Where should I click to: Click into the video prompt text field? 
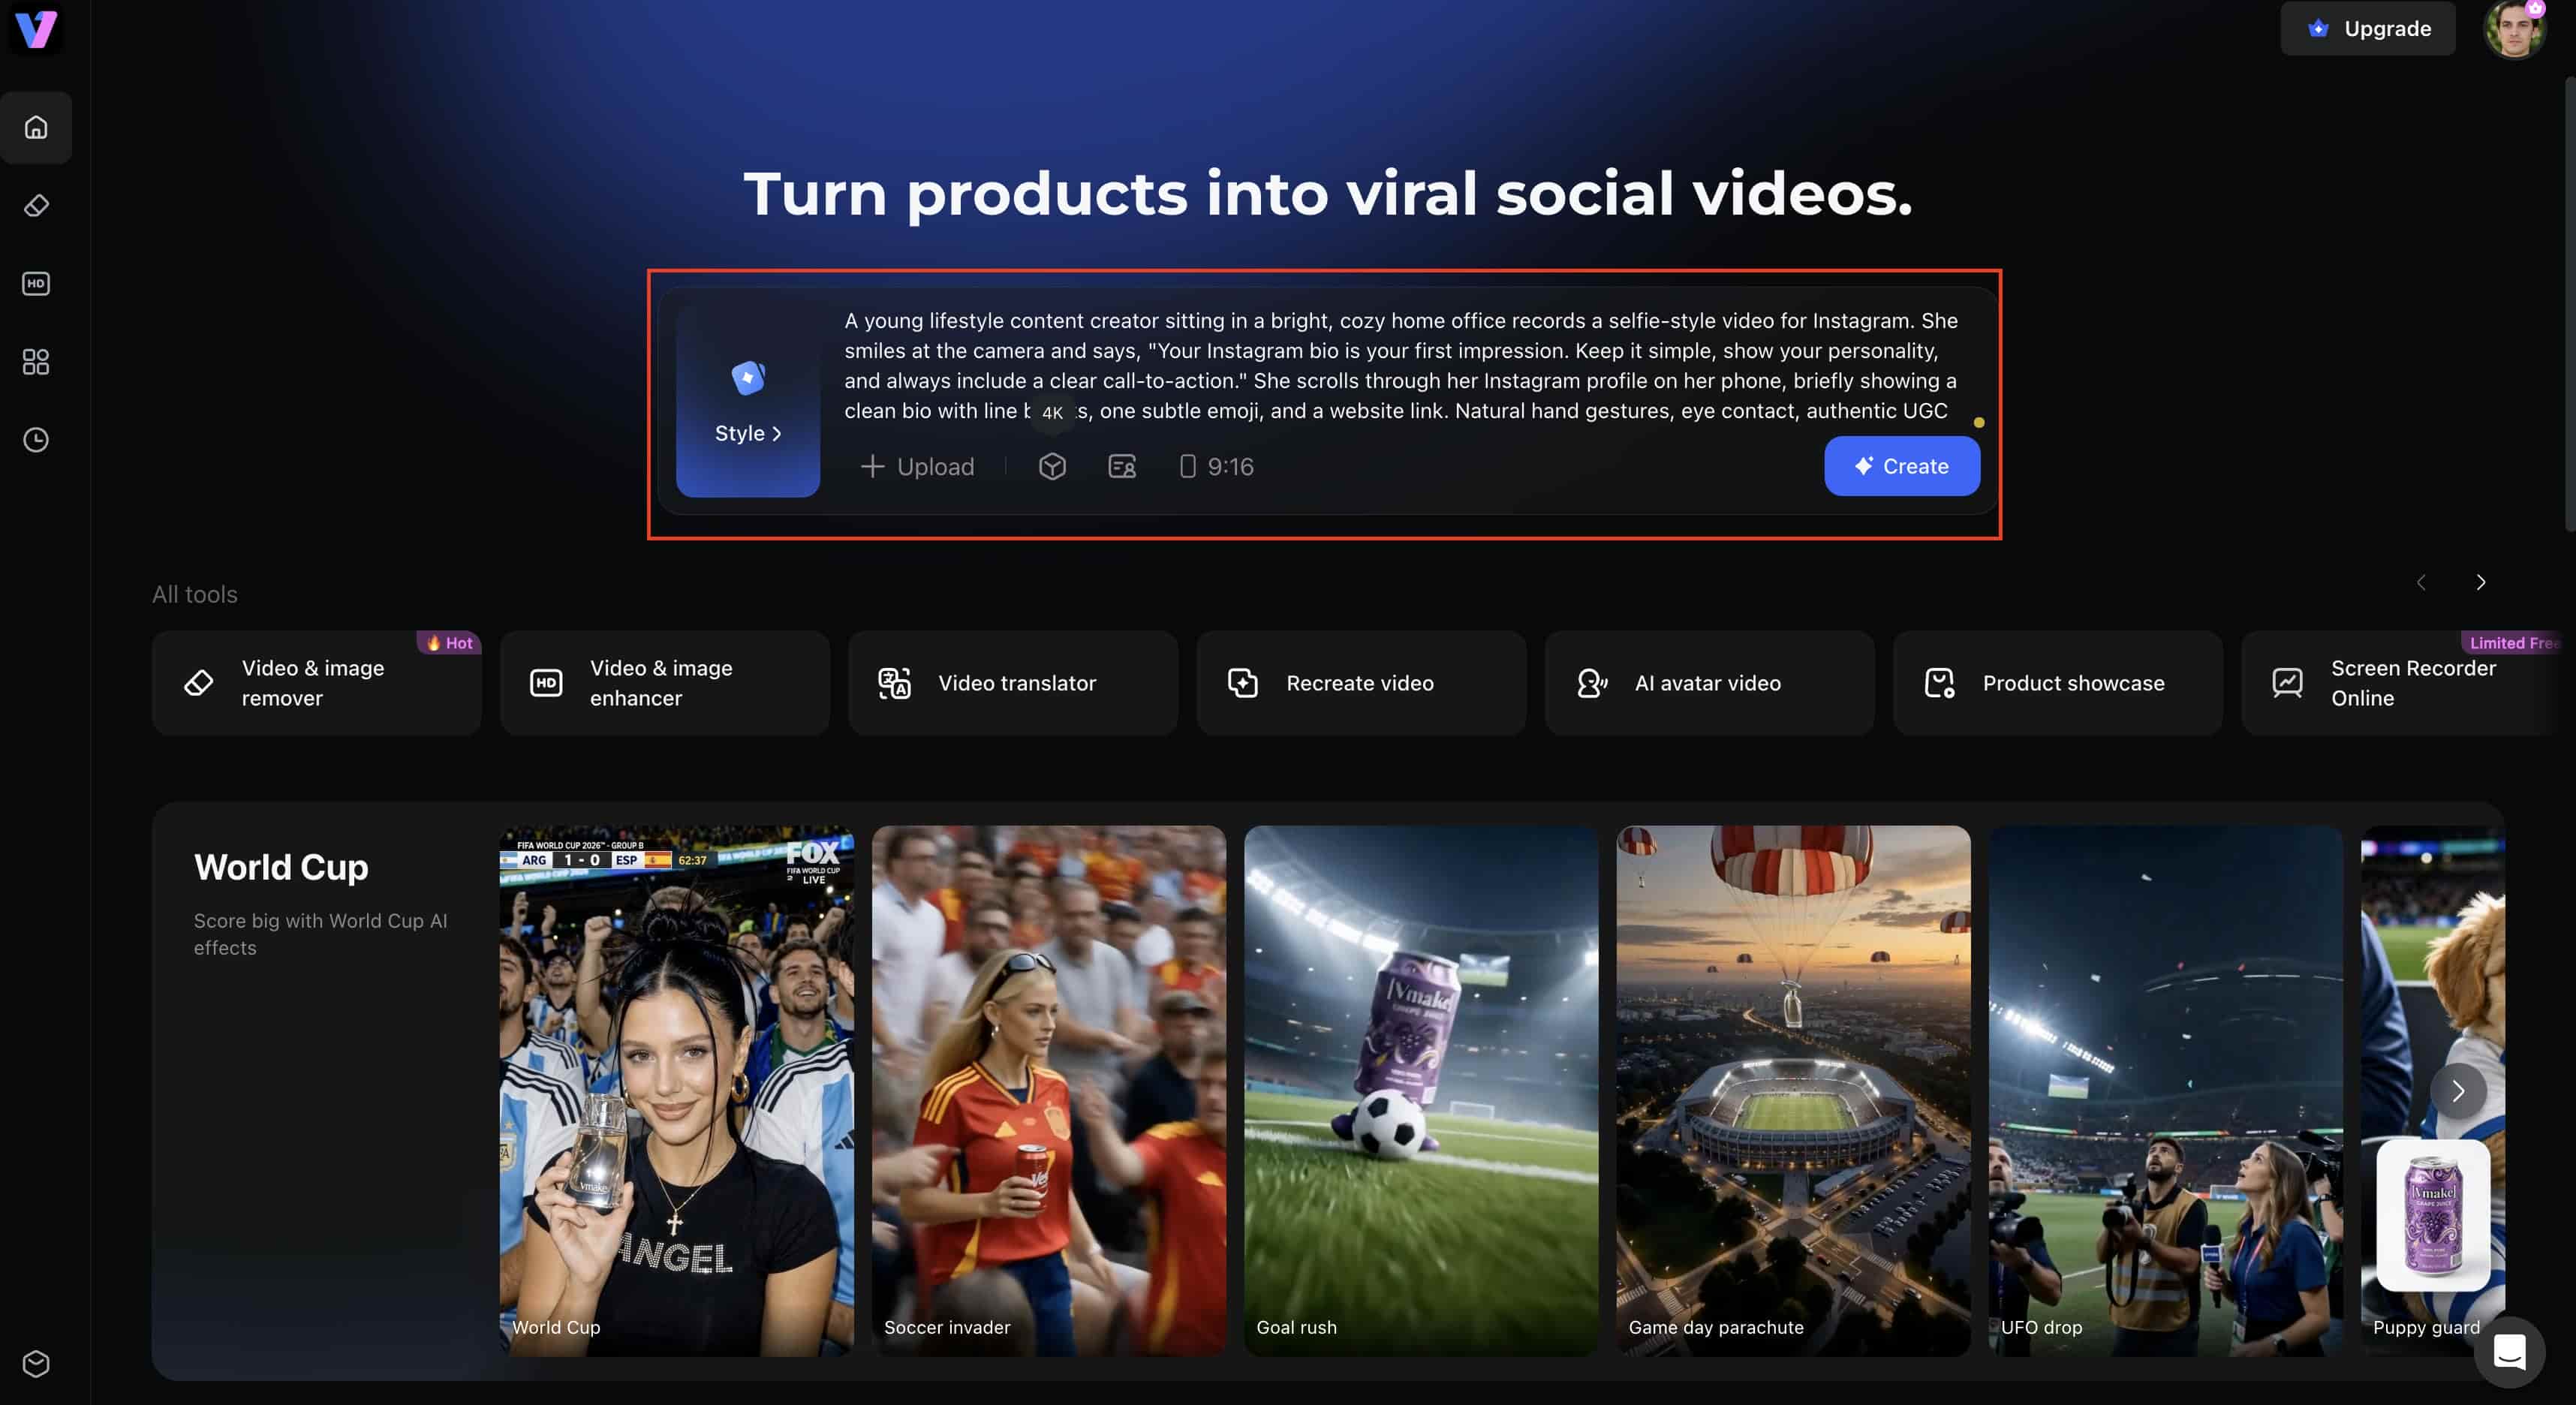[1400, 366]
